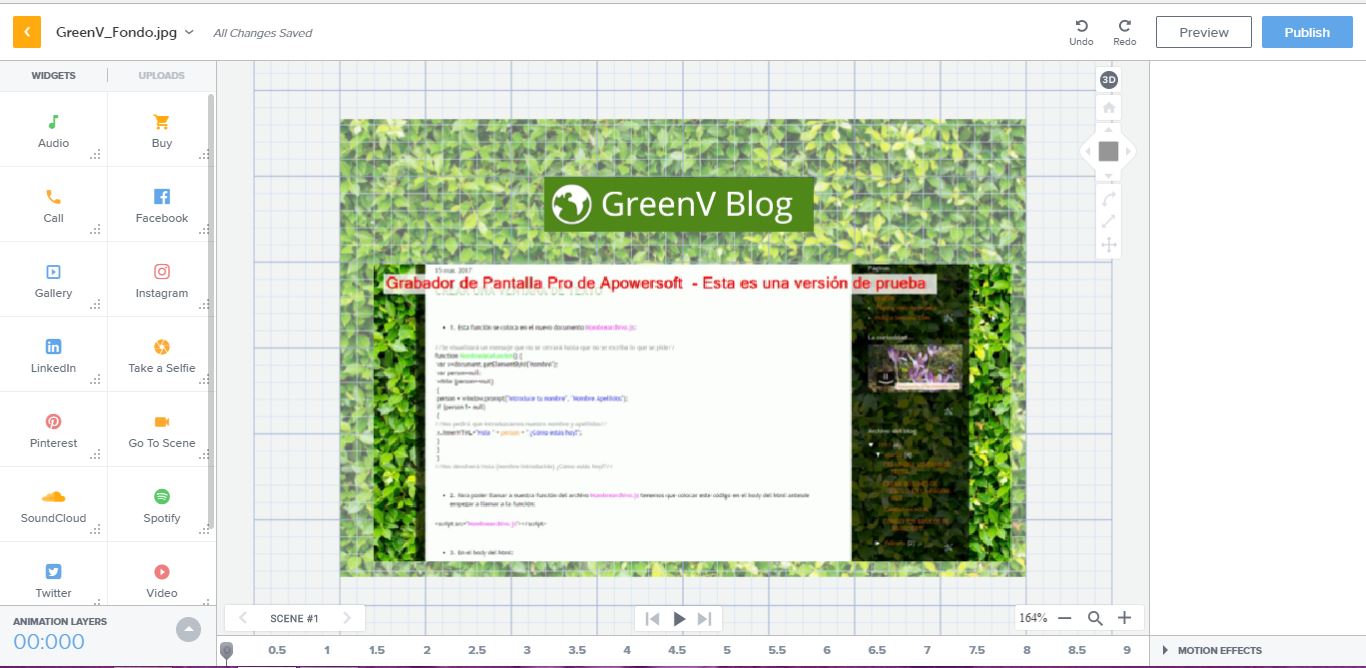
Task: Click the Scene #1 label
Action: click(x=294, y=618)
